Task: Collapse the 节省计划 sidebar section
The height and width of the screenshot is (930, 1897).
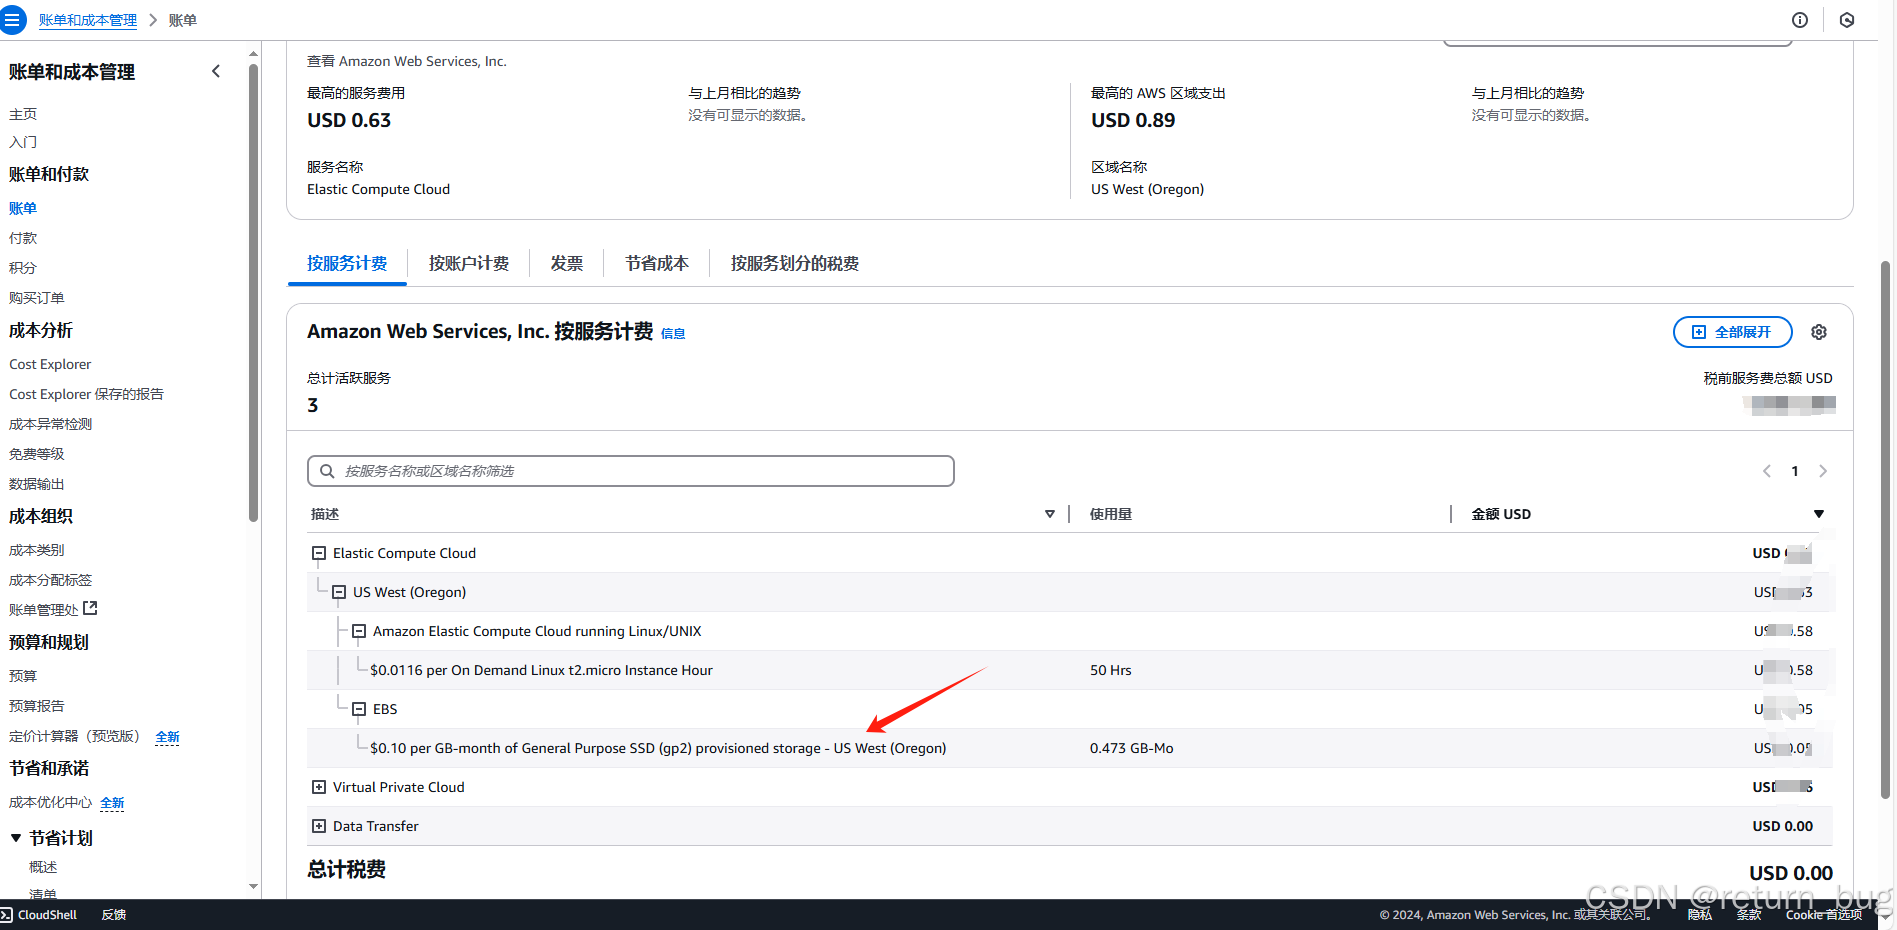Action: click(16, 838)
